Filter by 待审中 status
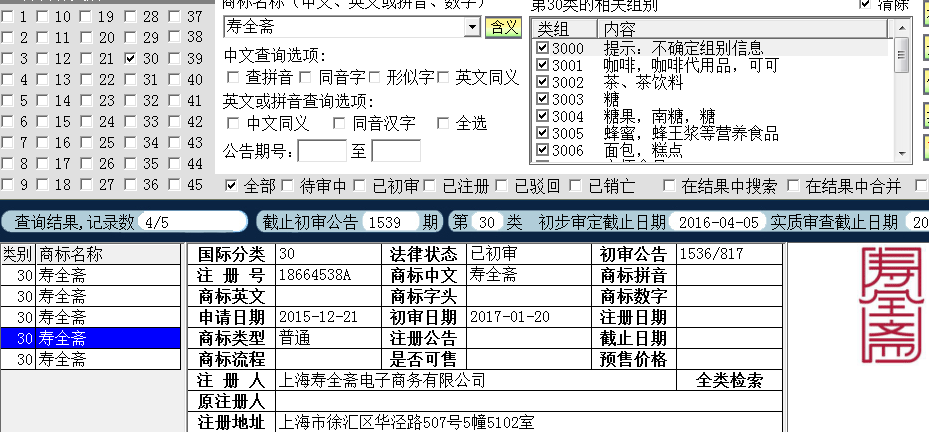 287,186
